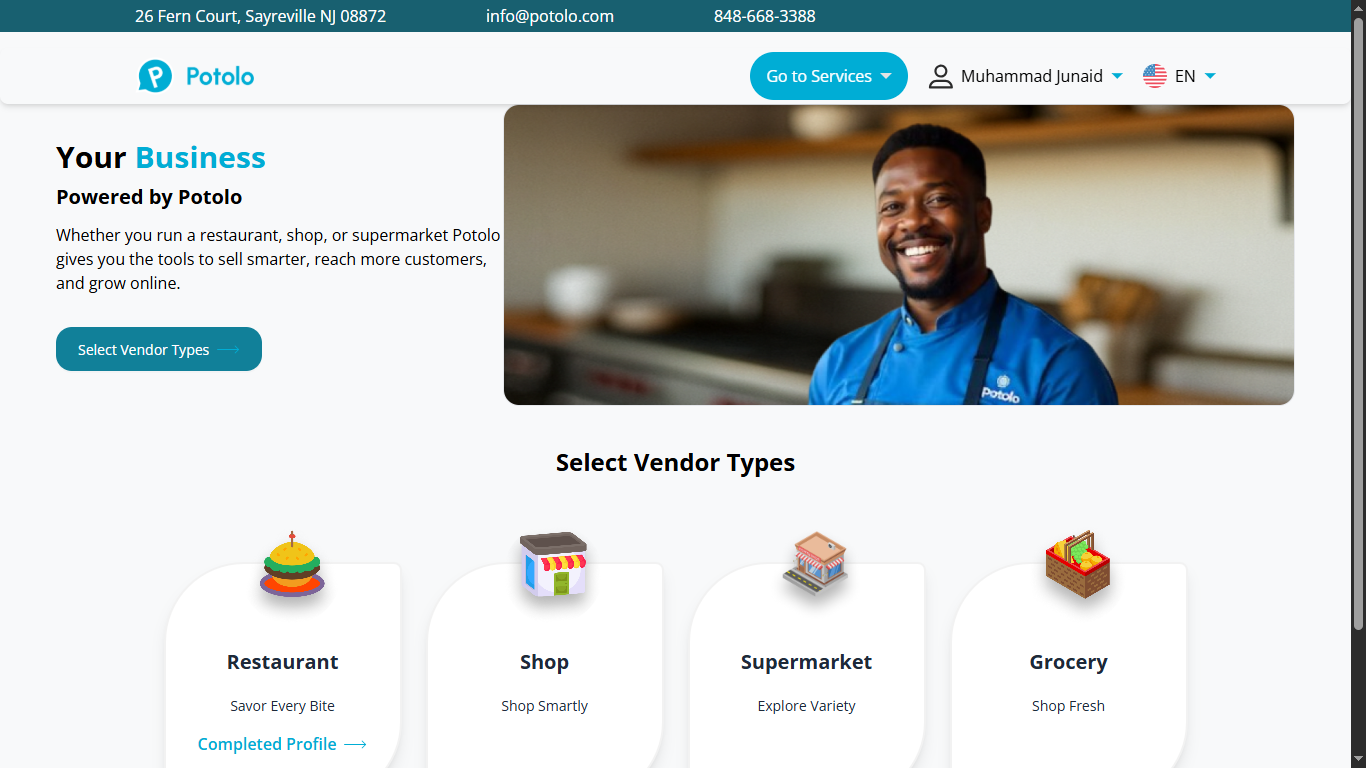Click the arrow beside Completed Profile
Image resolution: width=1366 pixels, height=768 pixels.
tap(355, 744)
